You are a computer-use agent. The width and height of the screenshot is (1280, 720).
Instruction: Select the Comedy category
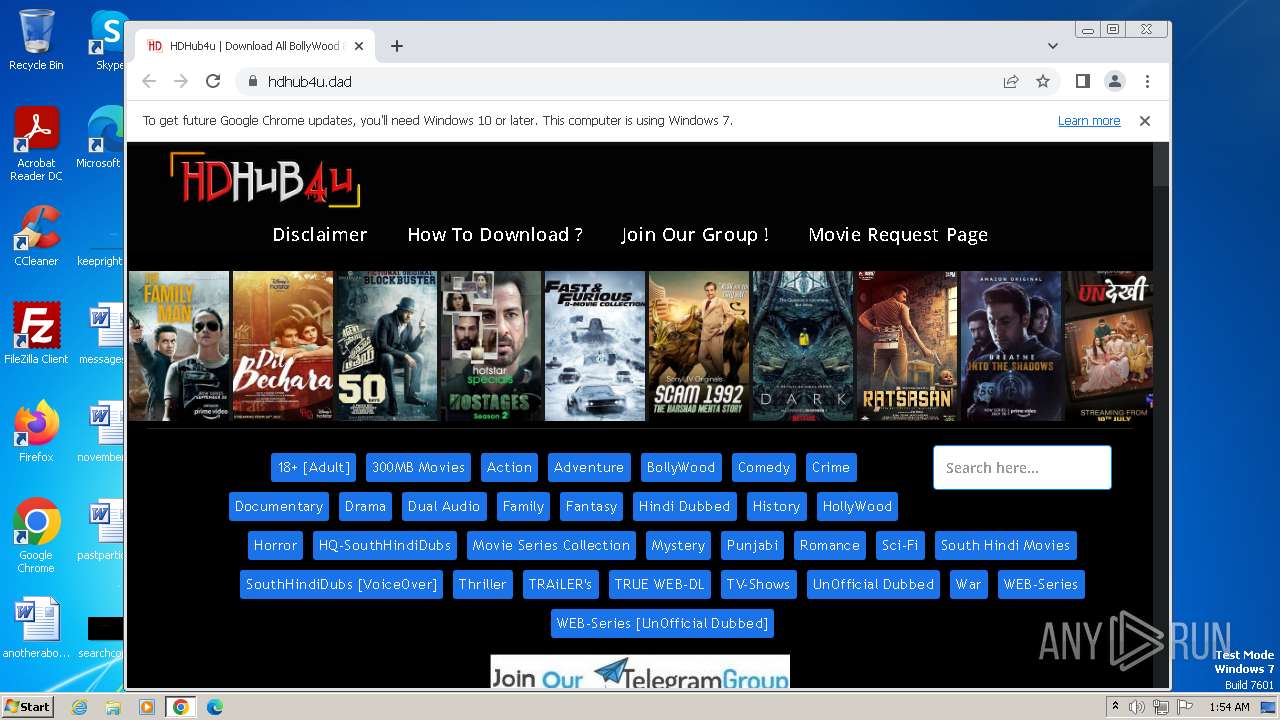coord(764,468)
